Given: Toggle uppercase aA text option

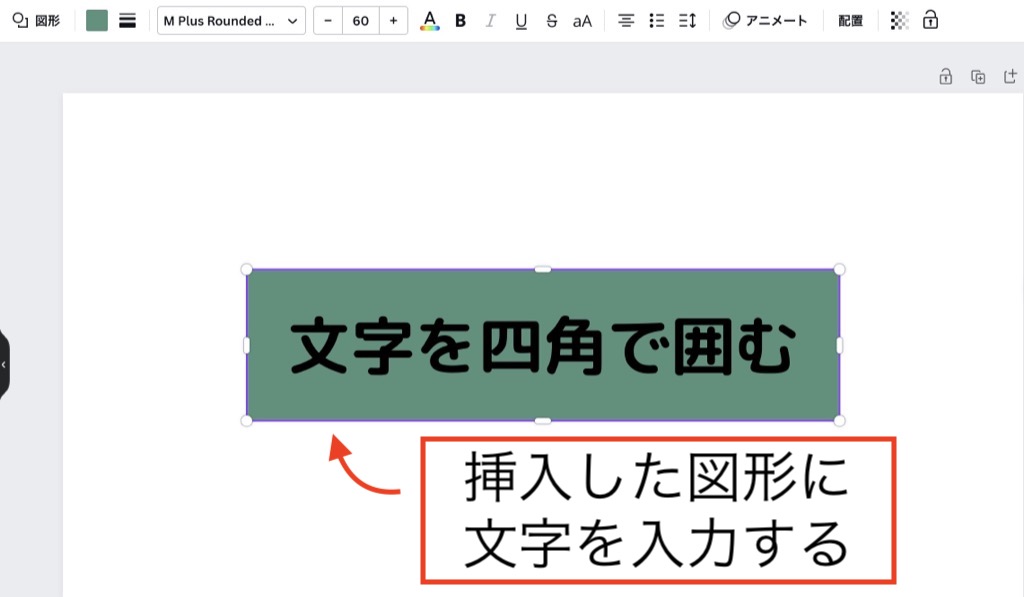Looking at the screenshot, I should coord(582,22).
